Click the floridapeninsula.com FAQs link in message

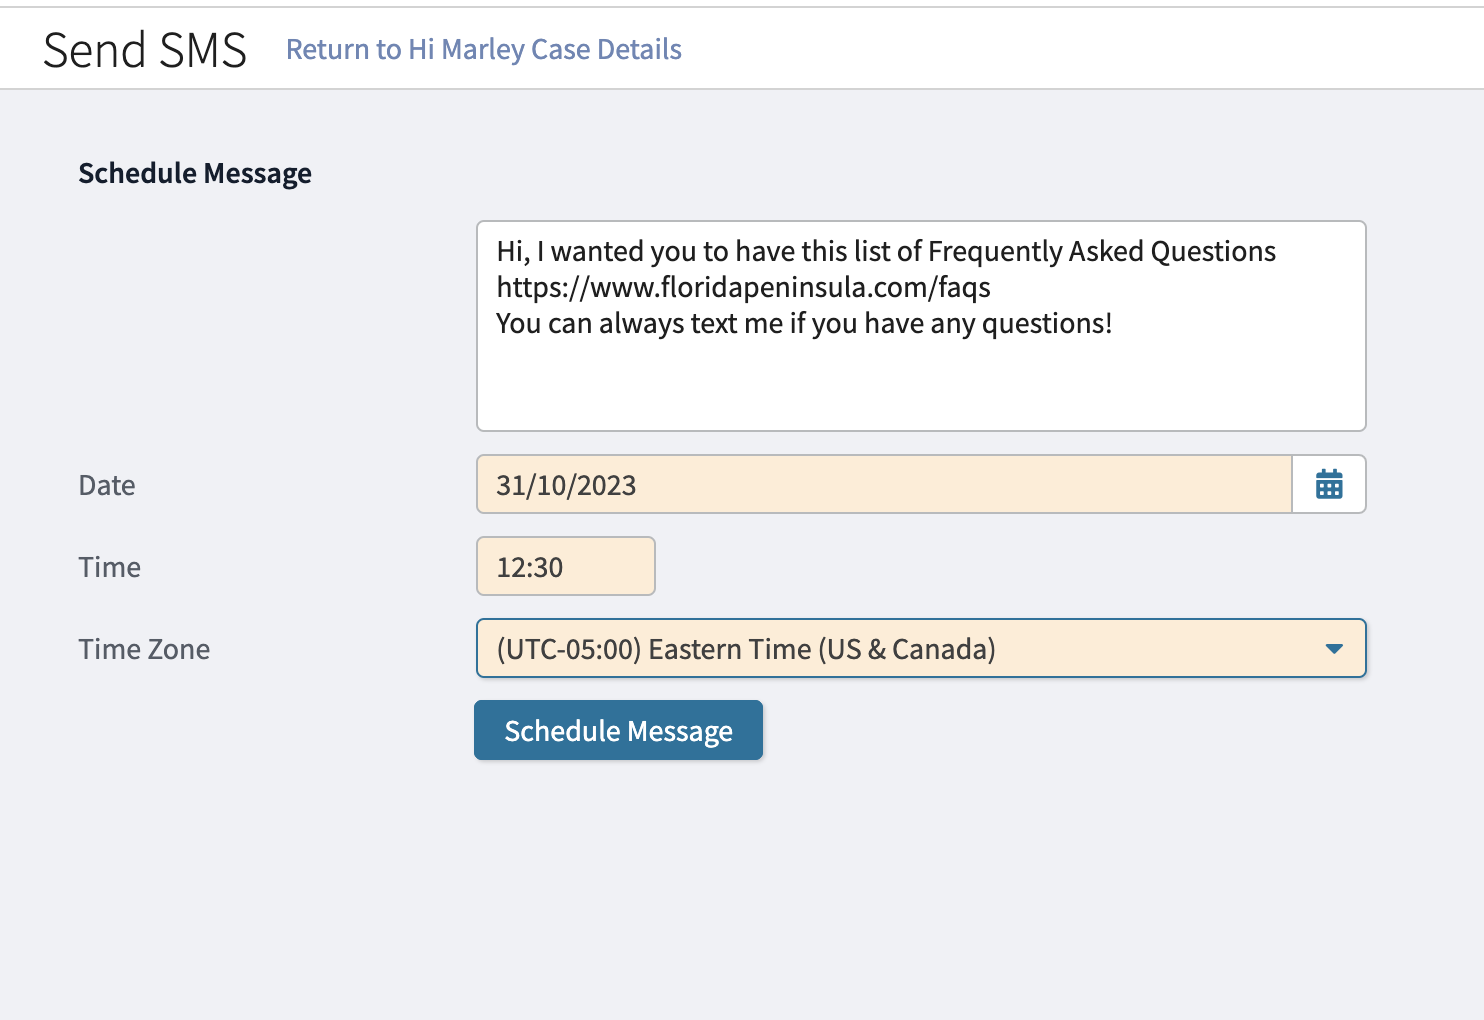(743, 287)
